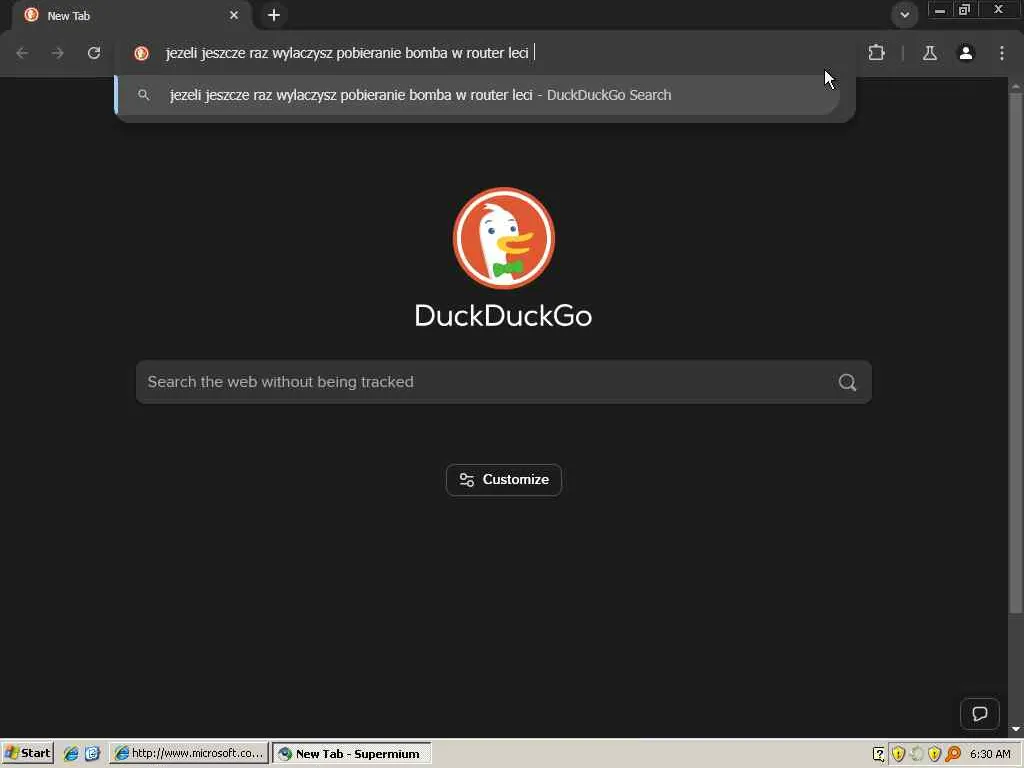Viewport: 1024px width, 768px height.
Task: Reload the current page
Action: click(94, 53)
